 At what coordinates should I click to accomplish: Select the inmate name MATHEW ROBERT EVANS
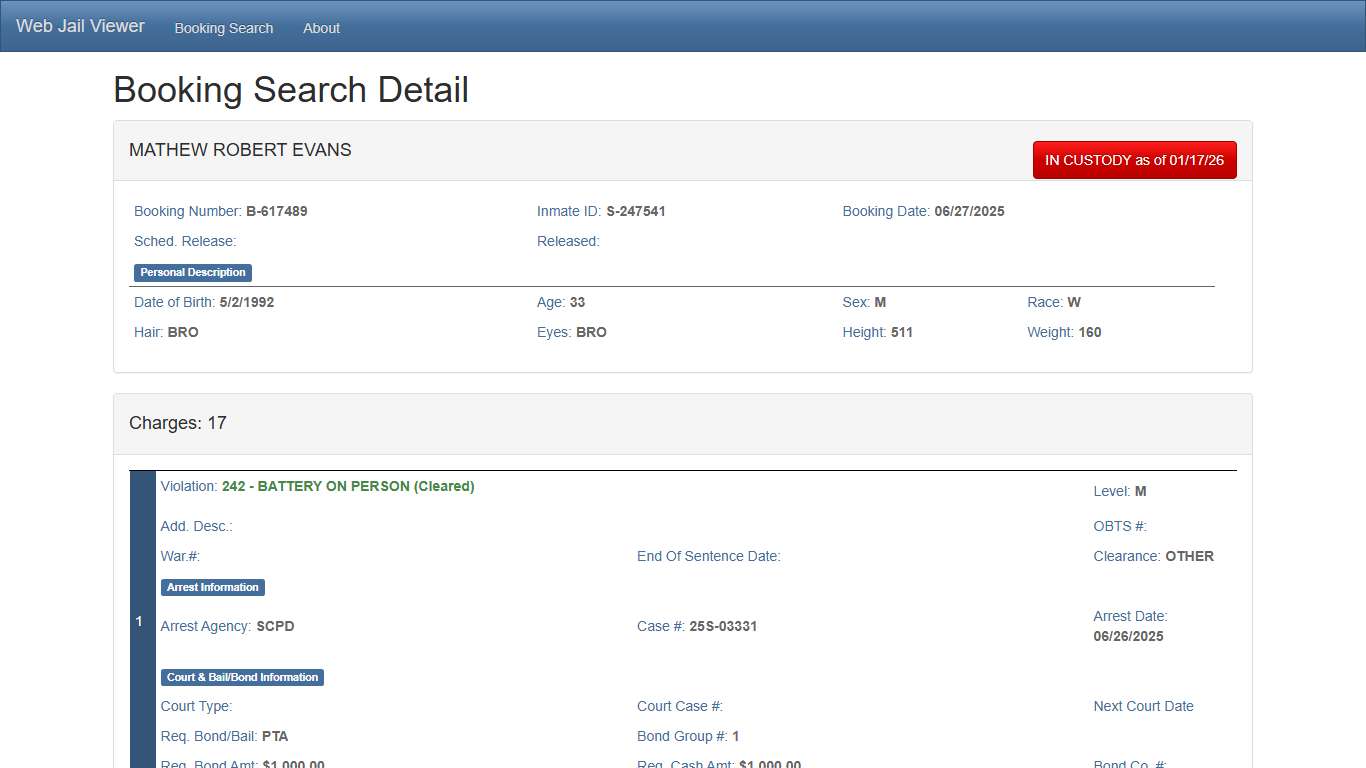(240, 150)
